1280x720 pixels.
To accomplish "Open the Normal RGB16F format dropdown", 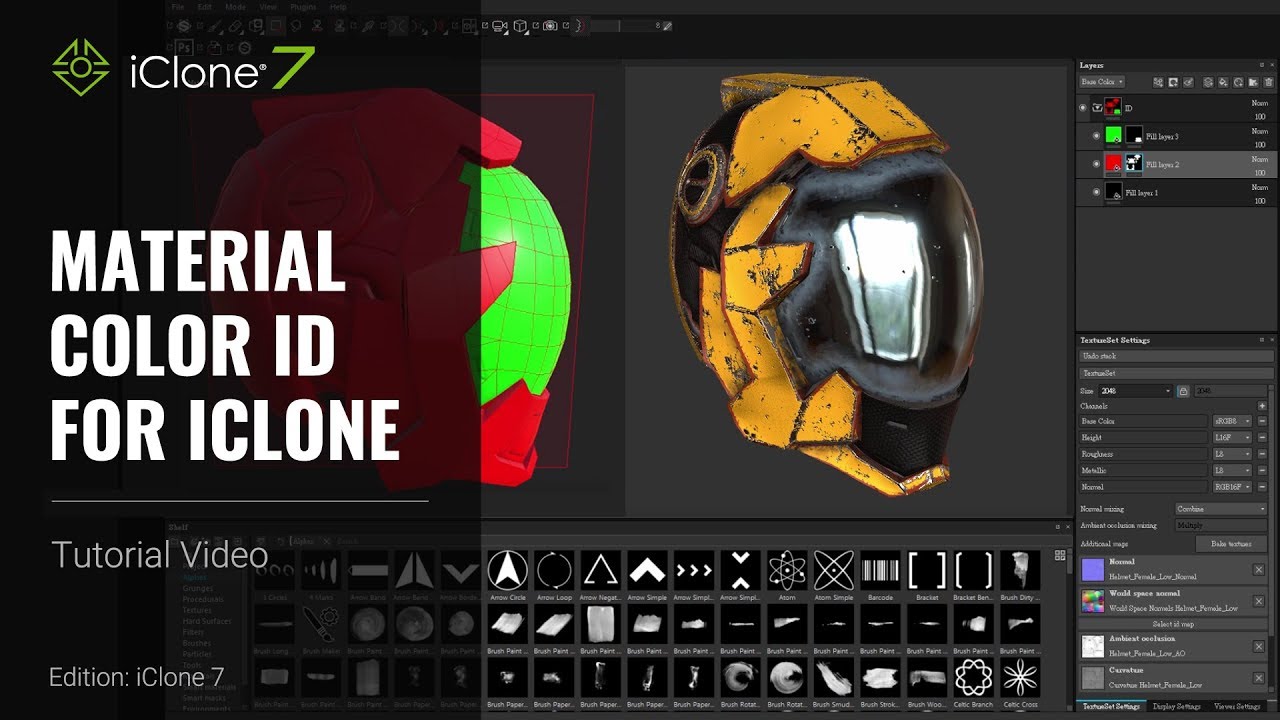I will coord(1232,487).
